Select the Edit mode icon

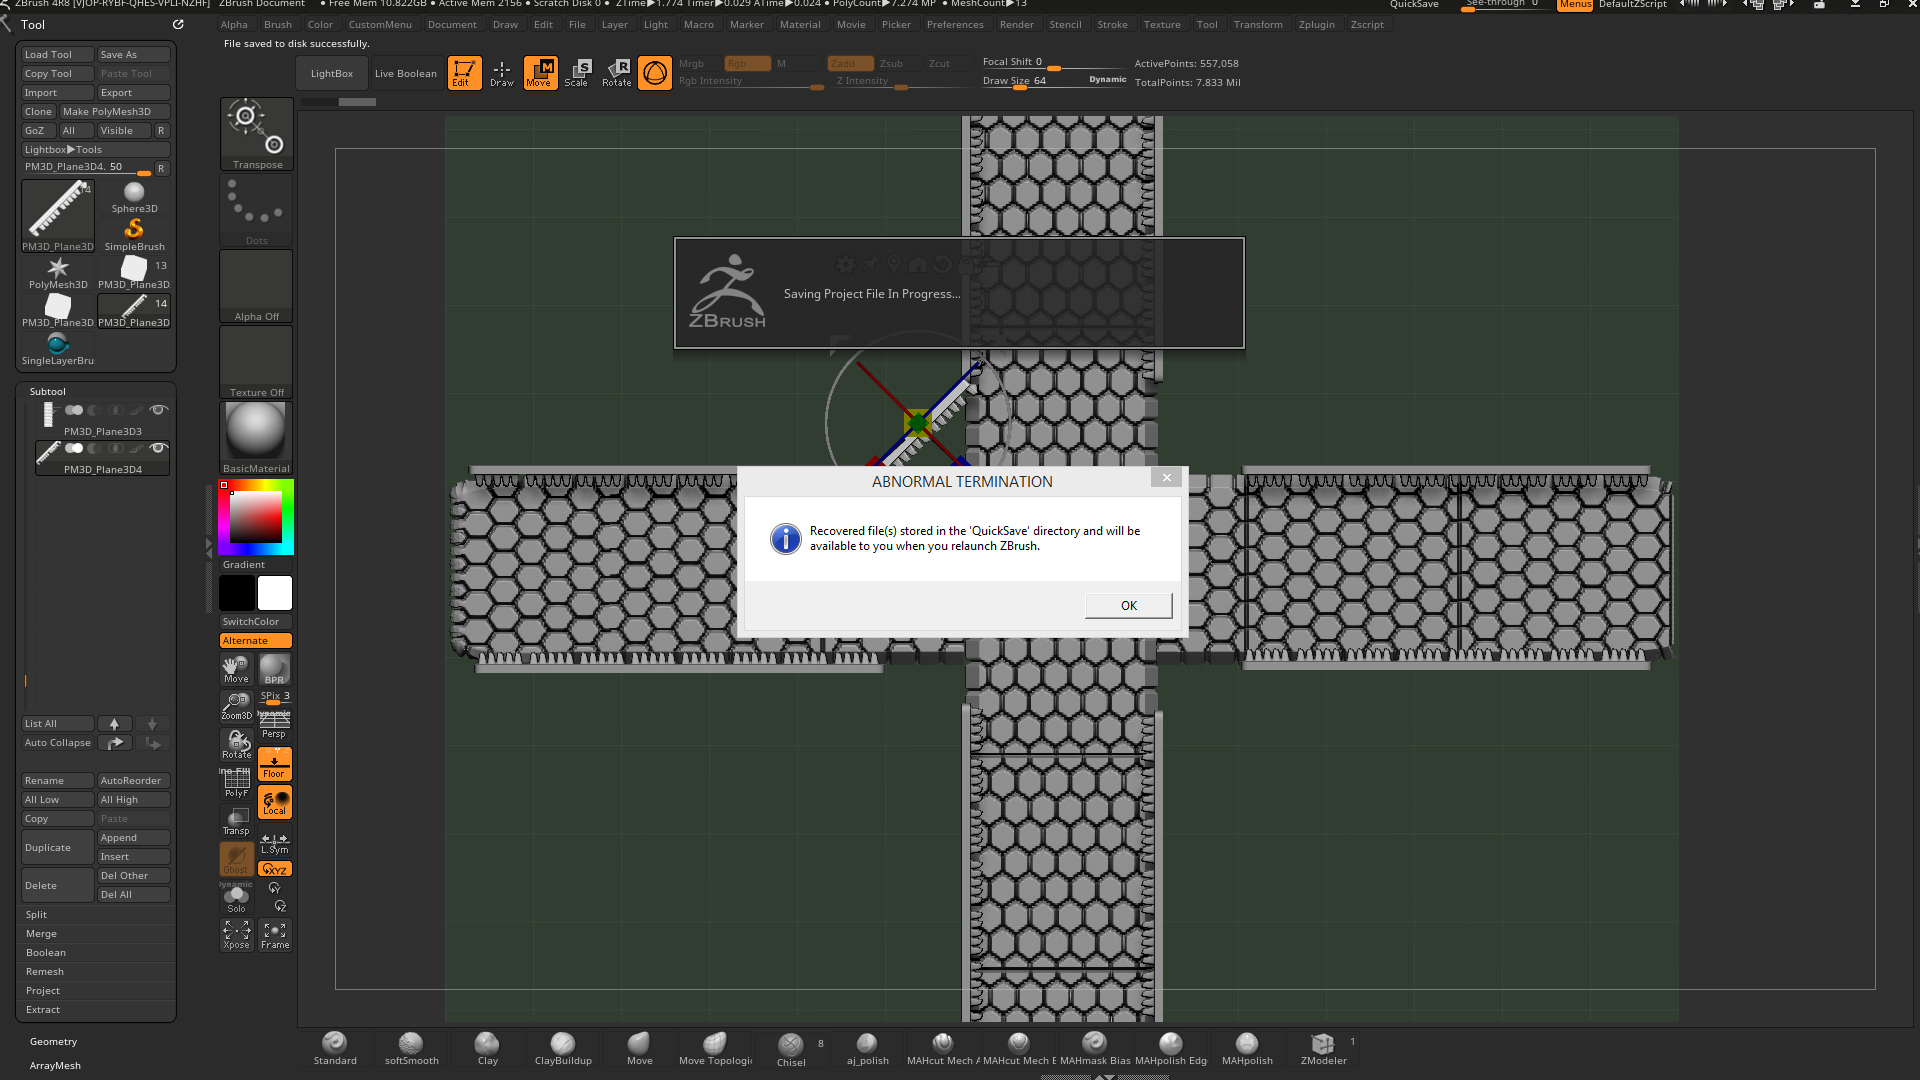(x=464, y=73)
